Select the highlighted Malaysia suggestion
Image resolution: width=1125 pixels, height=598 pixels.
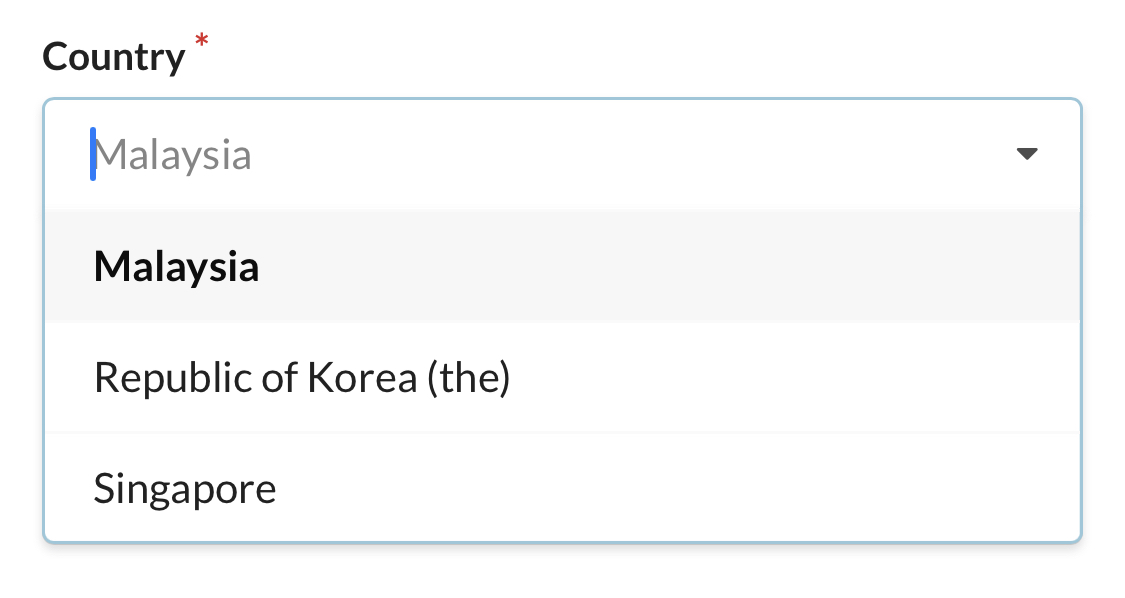(x=176, y=266)
